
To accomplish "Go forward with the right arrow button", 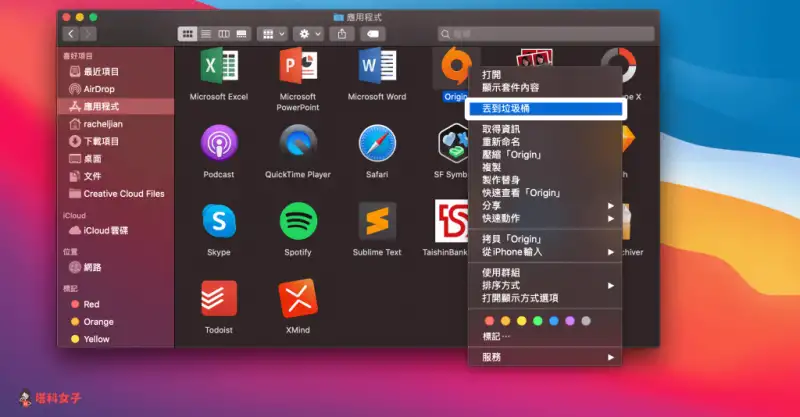I will (x=88, y=34).
